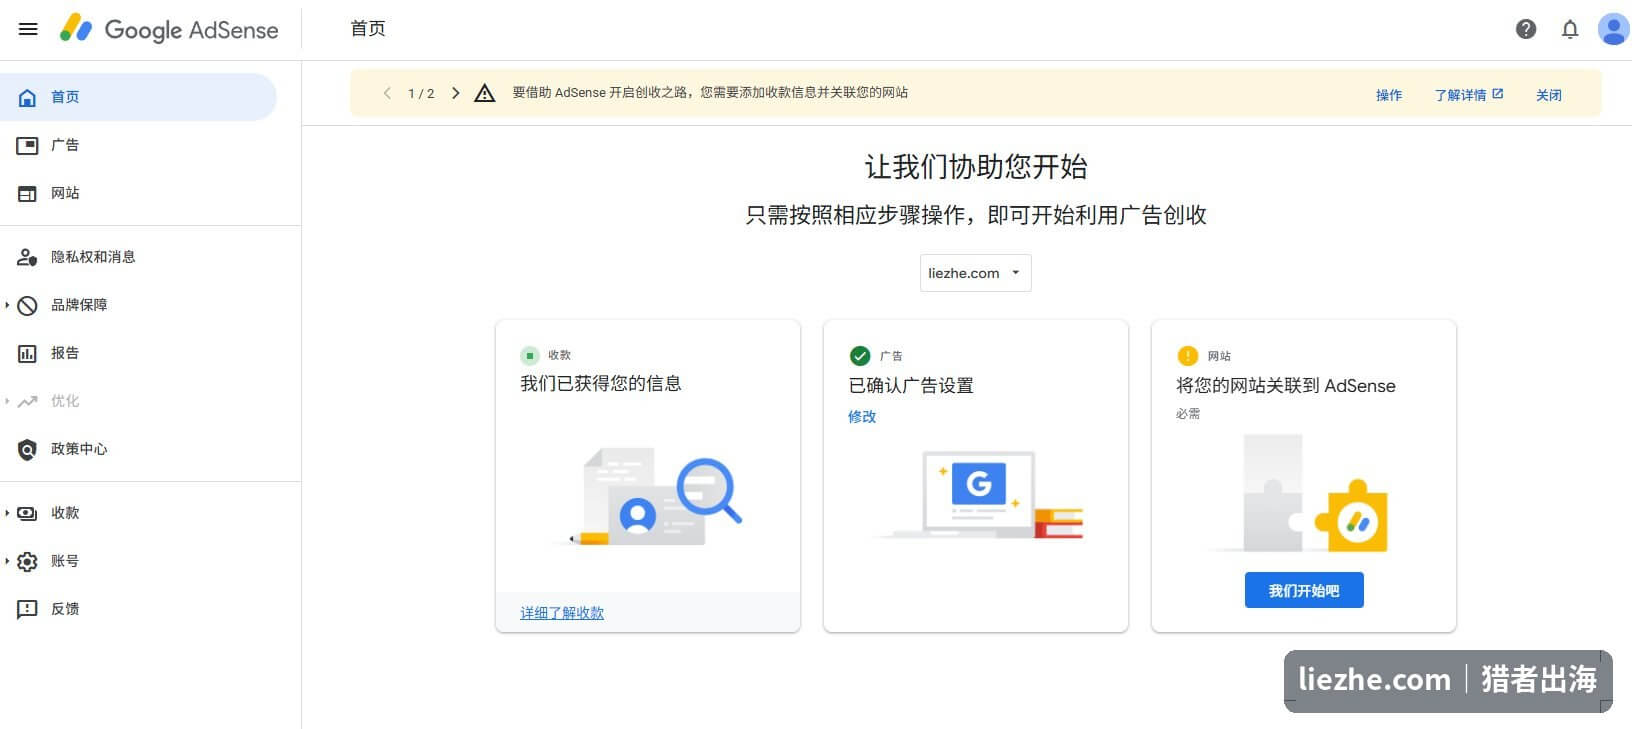This screenshot has height=729, width=1632.
Task: Click the green check icon on 广告 card
Action: [x=860, y=356]
